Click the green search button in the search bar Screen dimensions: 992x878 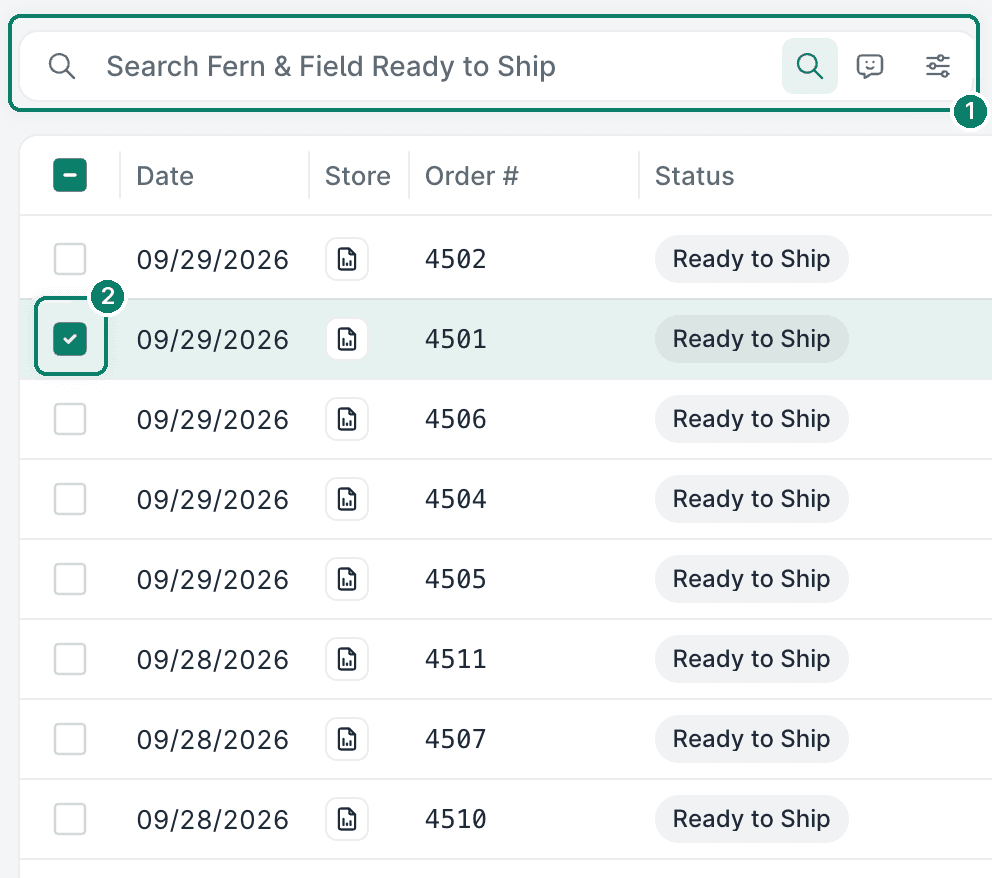click(810, 66)
